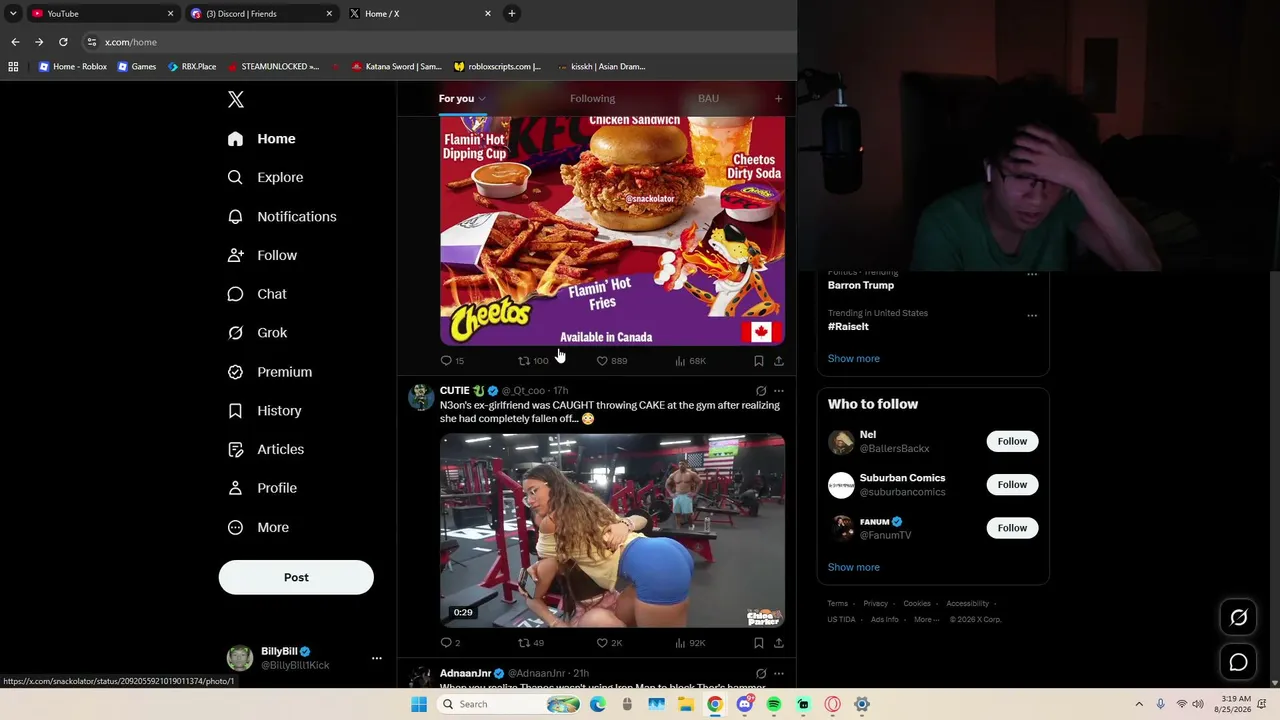Bookmark CUTIE's gym post
This screenshot has height=720, width=1280.
click(x=759, y=643)
